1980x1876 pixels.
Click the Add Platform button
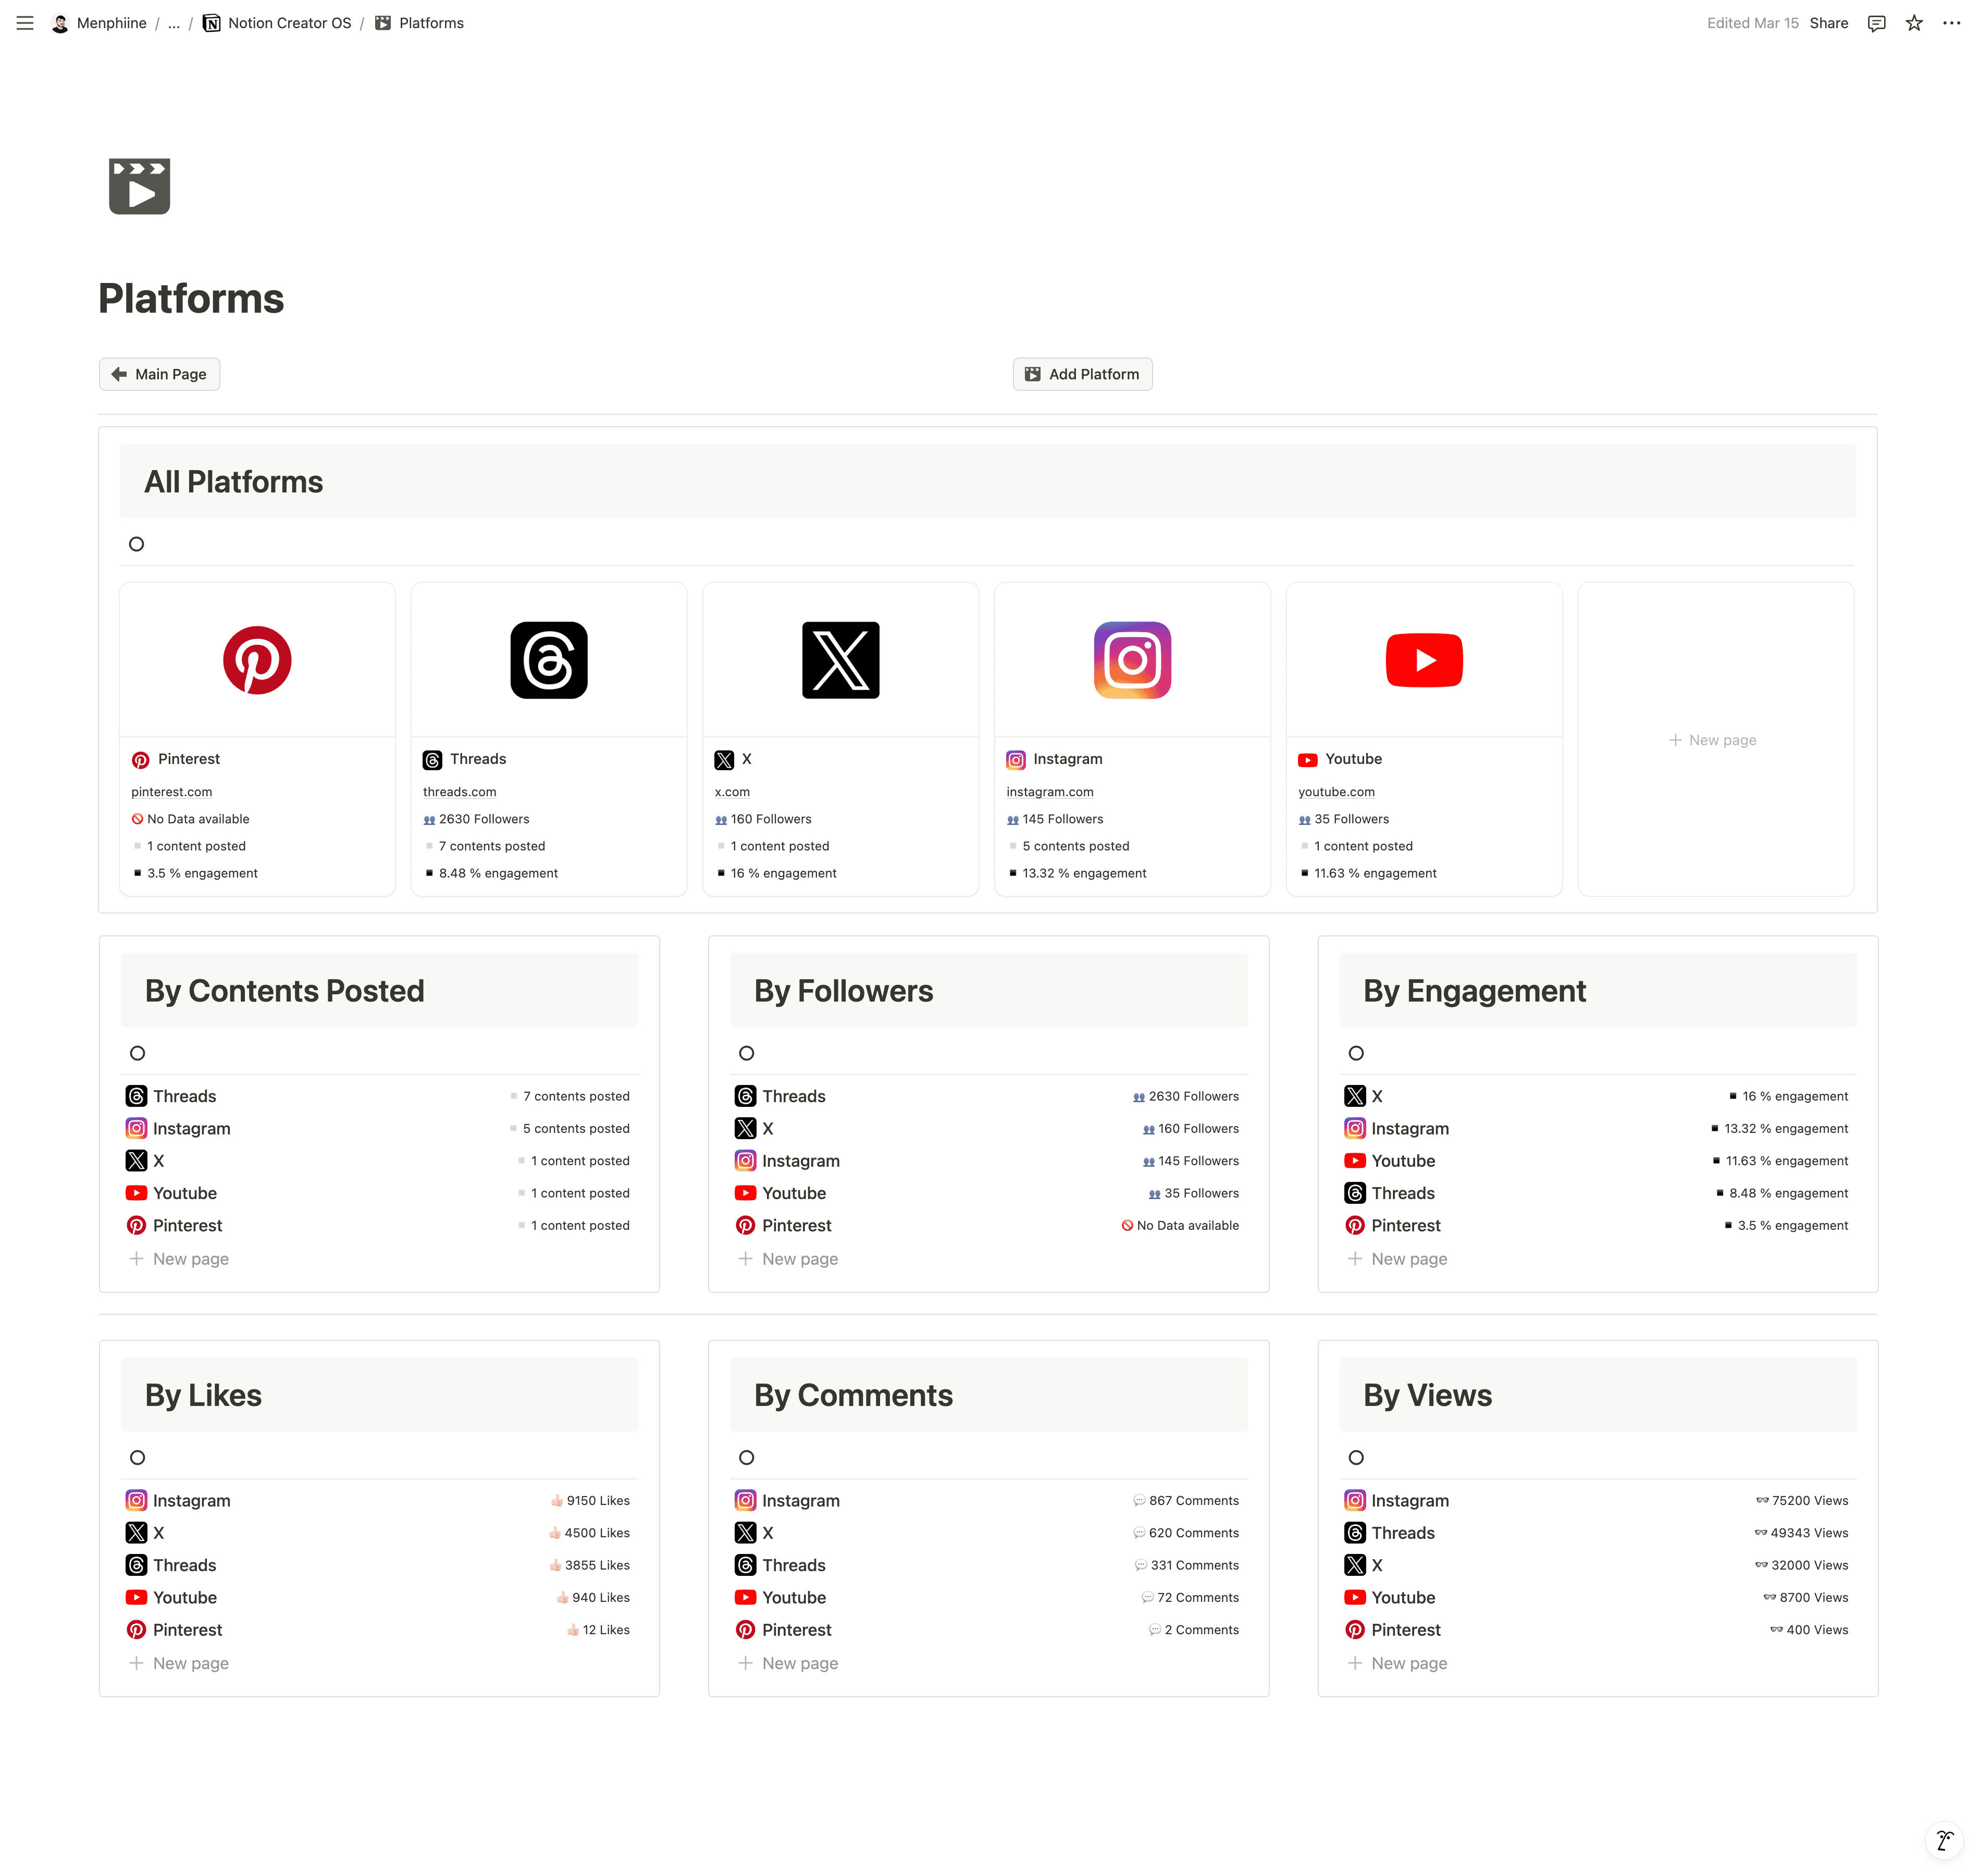[1082, 374]
